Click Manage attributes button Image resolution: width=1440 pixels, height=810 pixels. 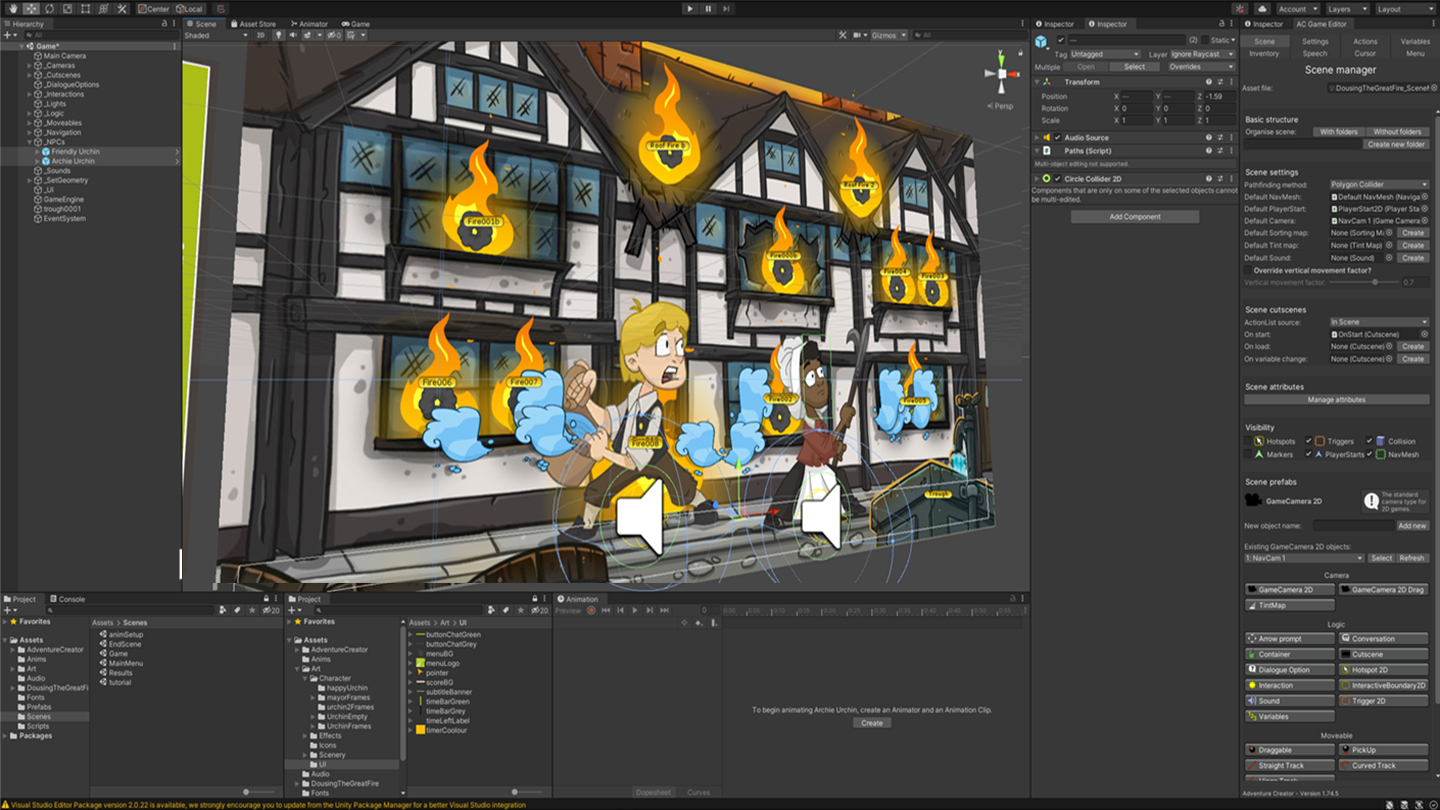coord(1336,399)
